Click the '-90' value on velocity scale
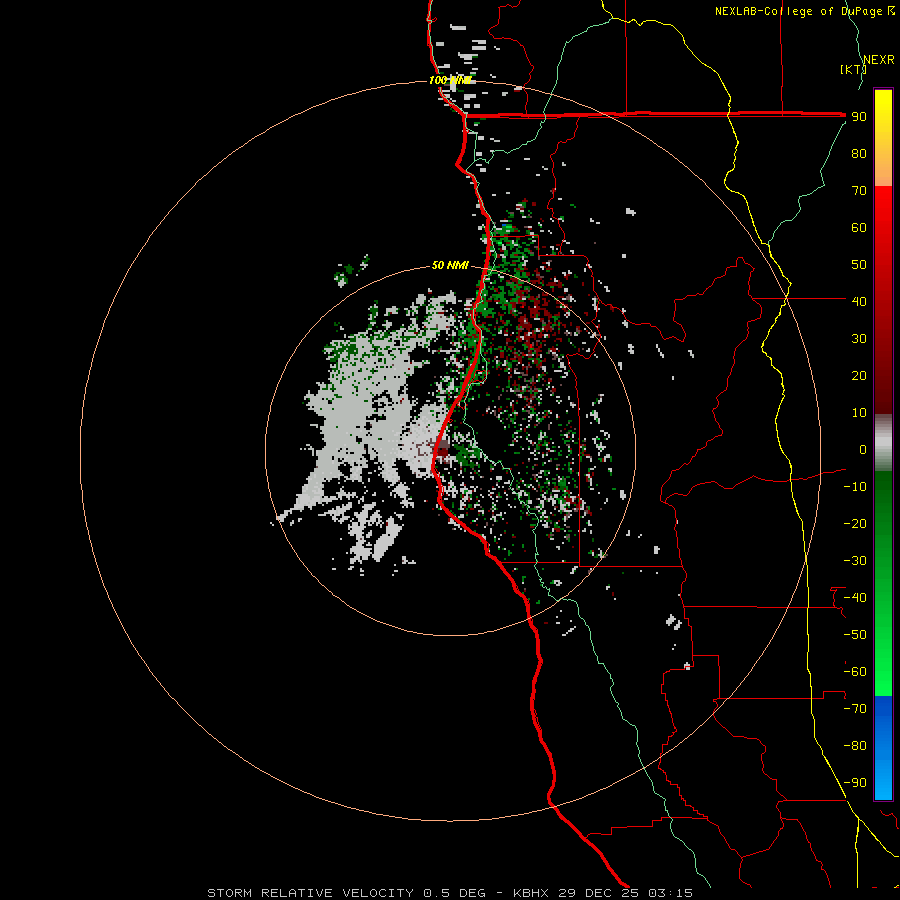The height and width of the screenshot is (900, 900). pyautogui.click(x=855, y=783)
